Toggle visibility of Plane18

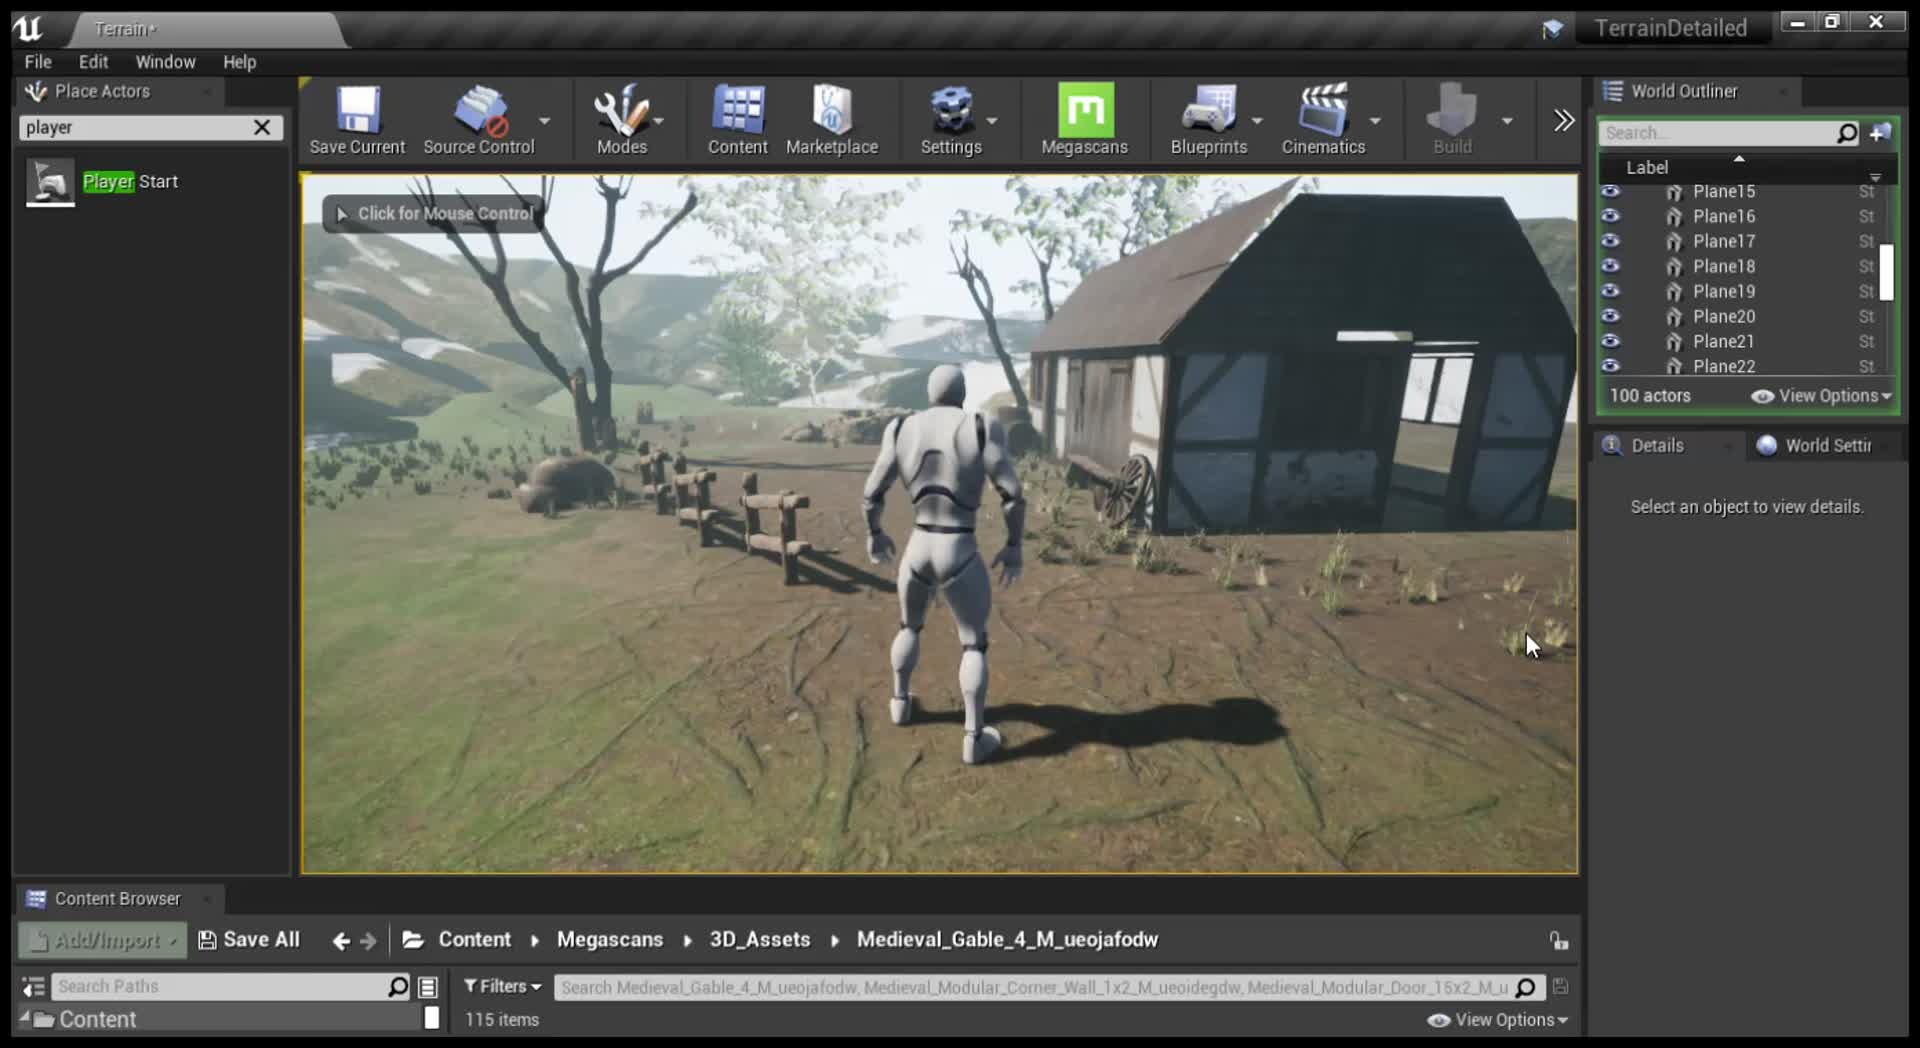pos(1613,266)
